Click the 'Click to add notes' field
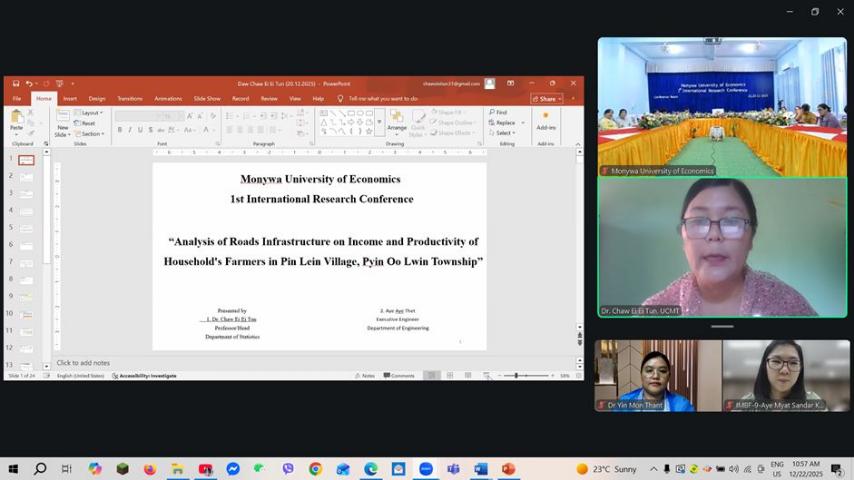Viewport: 854px width, 480px height. (84, 363)
